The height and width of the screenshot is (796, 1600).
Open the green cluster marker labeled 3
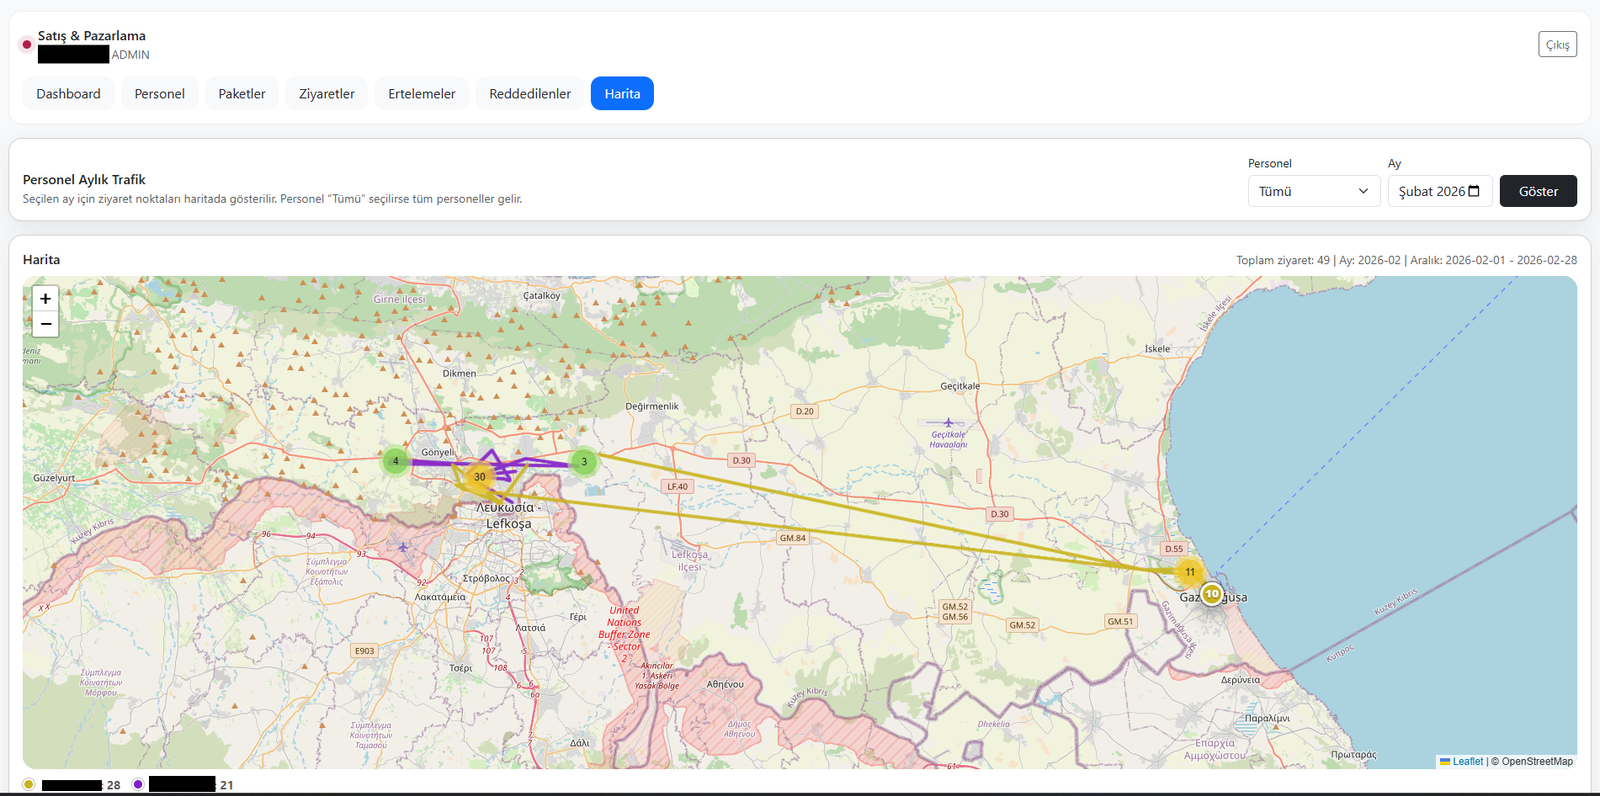[584, 462]
